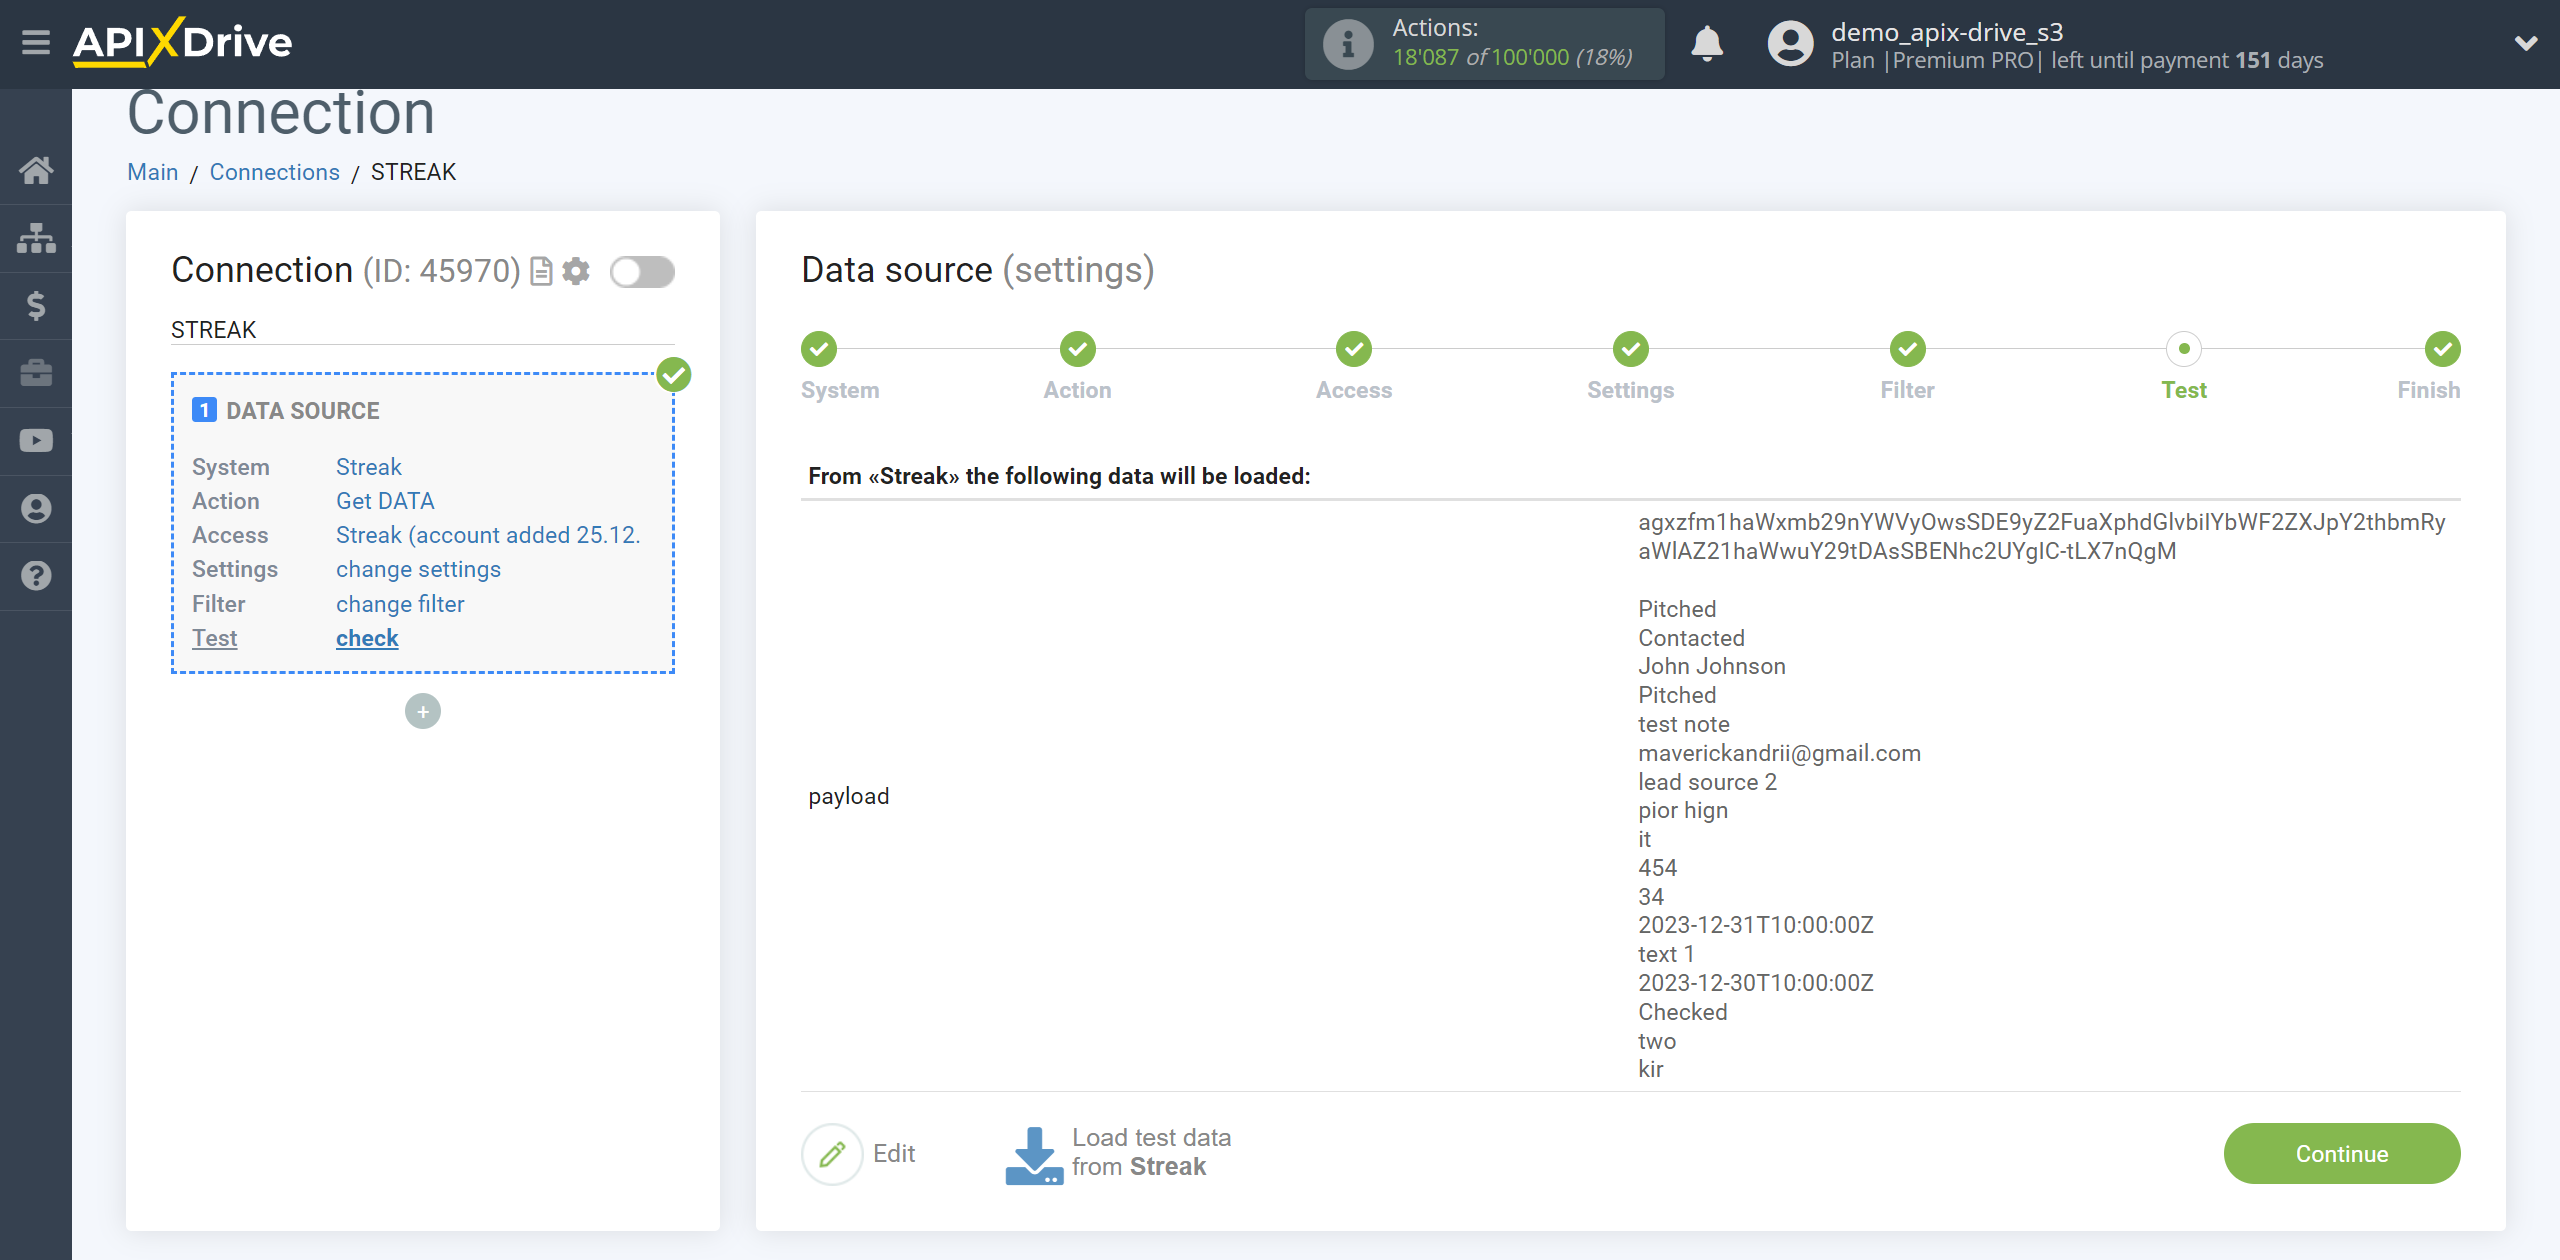Open the Actions info icon
The width and height of the screenshot is (2560, 1260).
[x=1347, y=44]
